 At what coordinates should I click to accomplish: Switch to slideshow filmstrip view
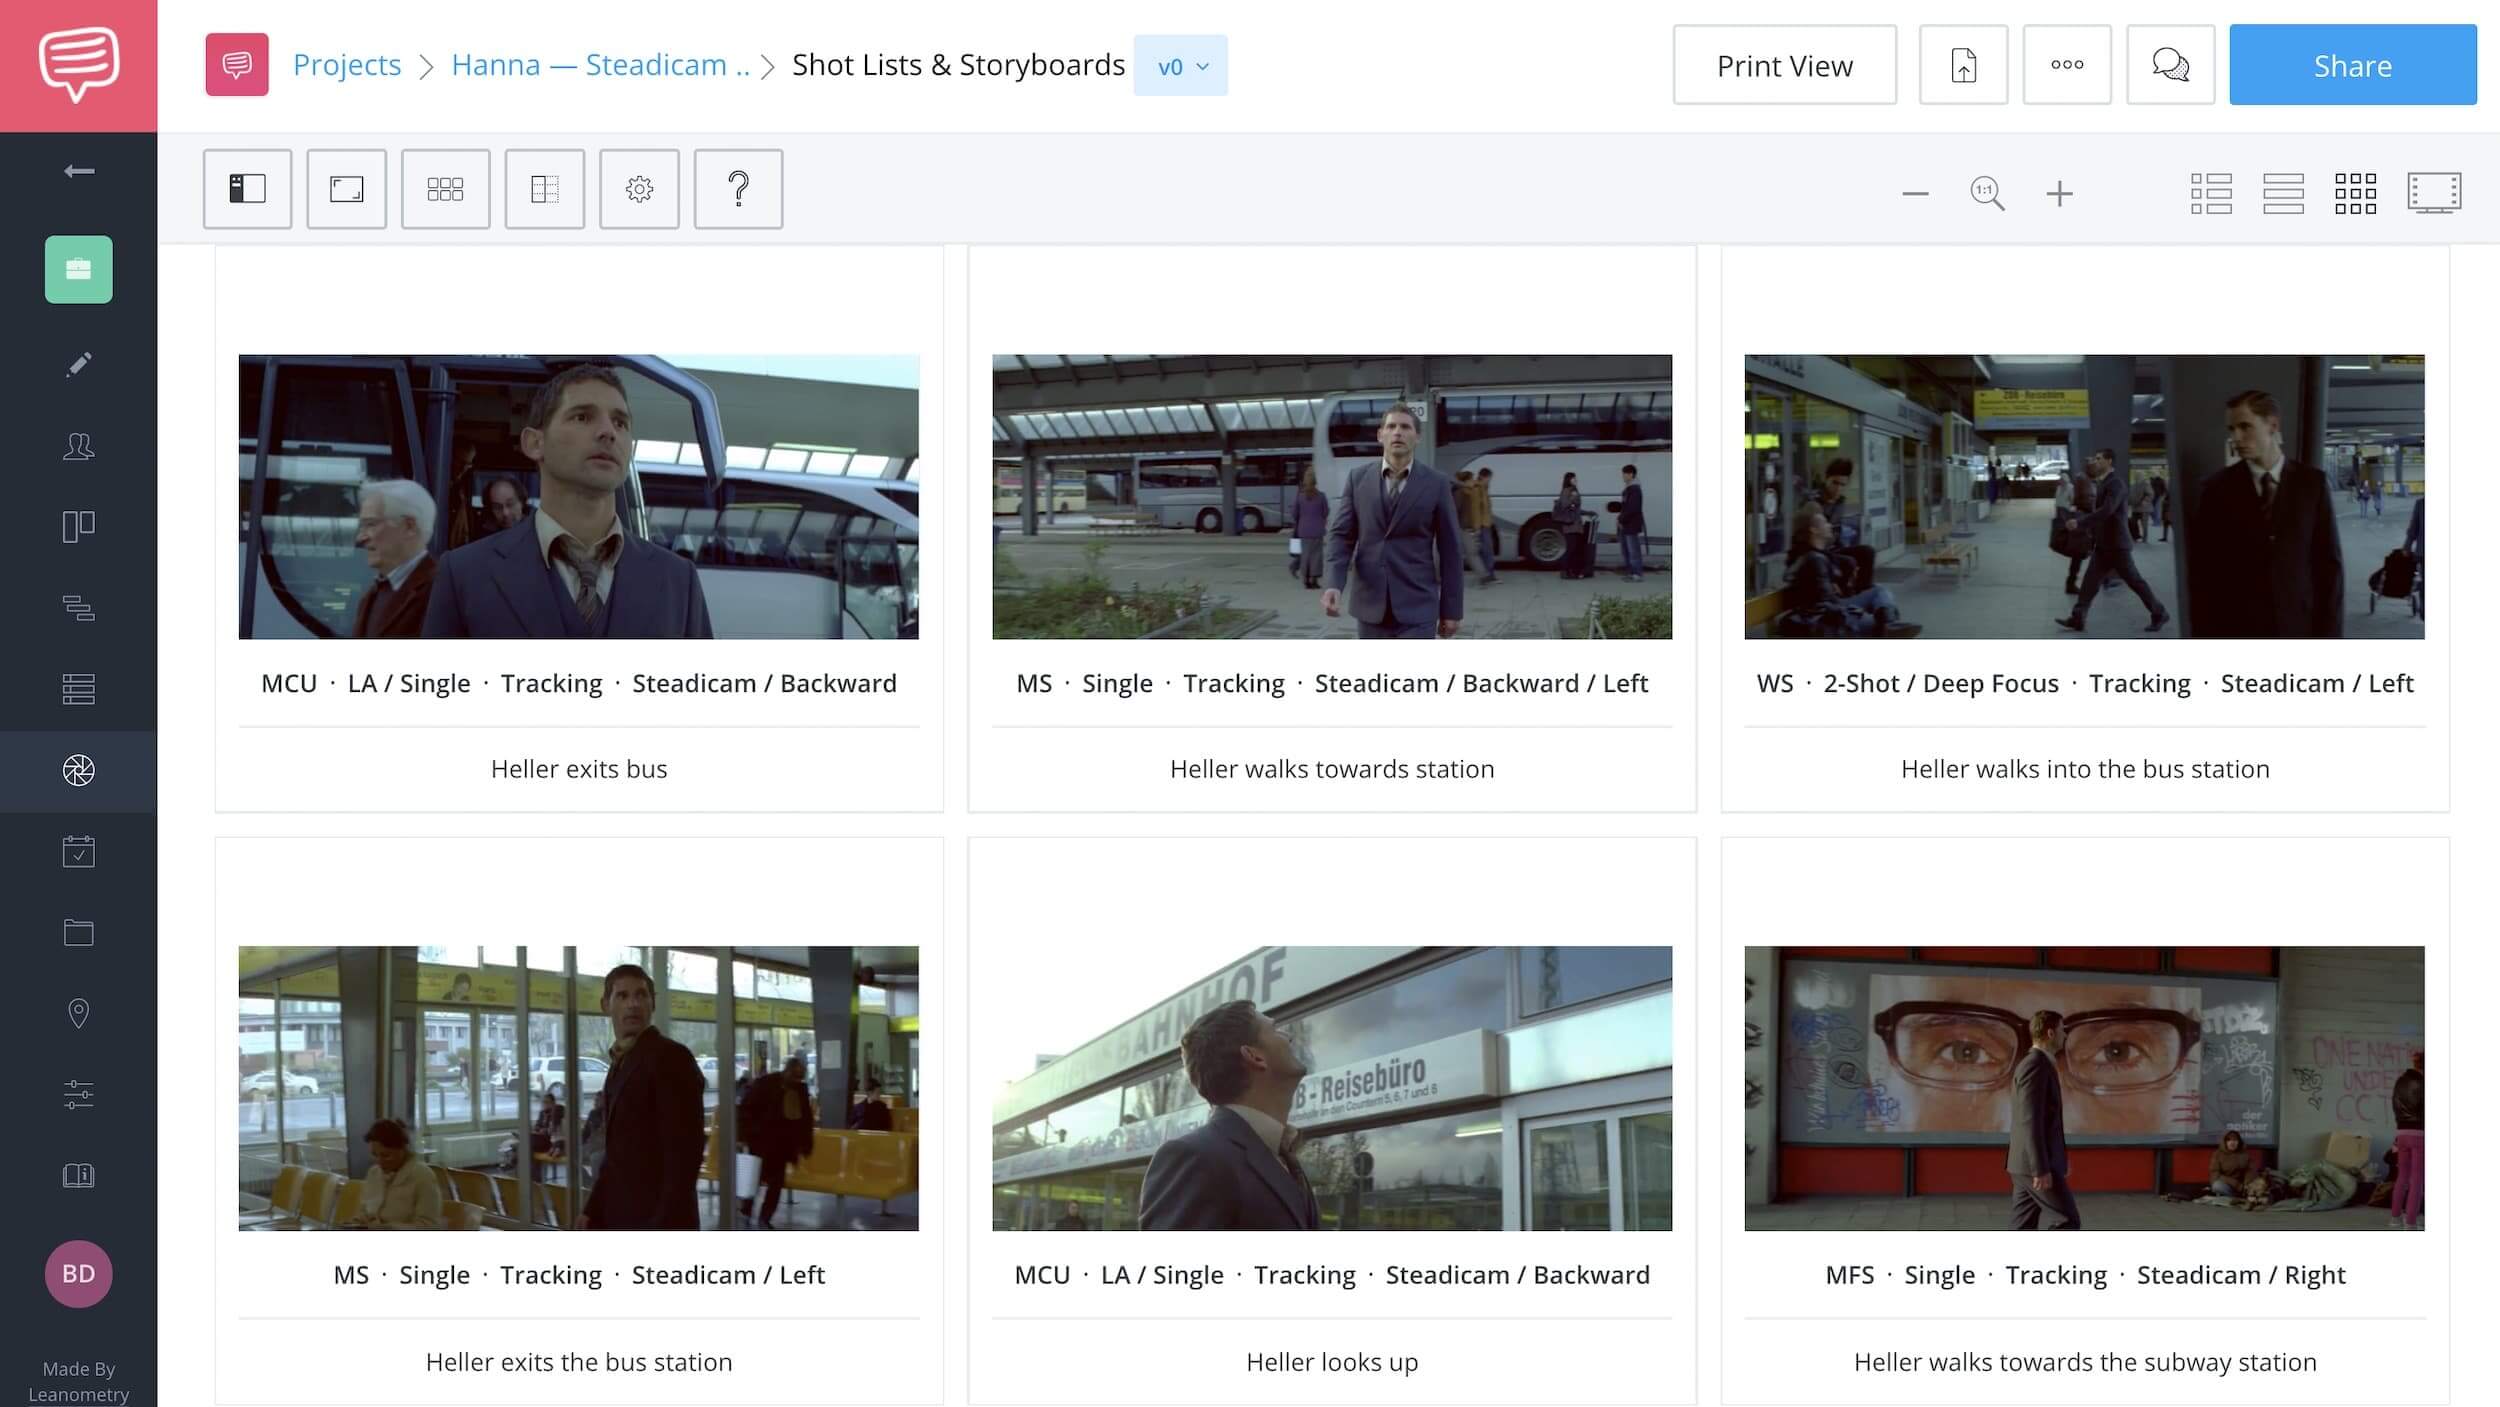pyautogui.click(x=2433, y=193)
